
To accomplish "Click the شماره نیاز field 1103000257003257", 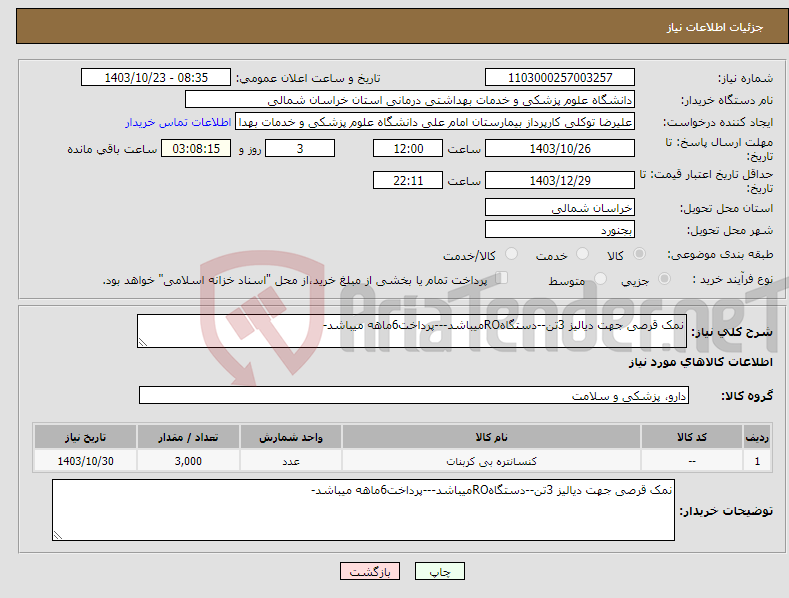I will click(560, 78).
